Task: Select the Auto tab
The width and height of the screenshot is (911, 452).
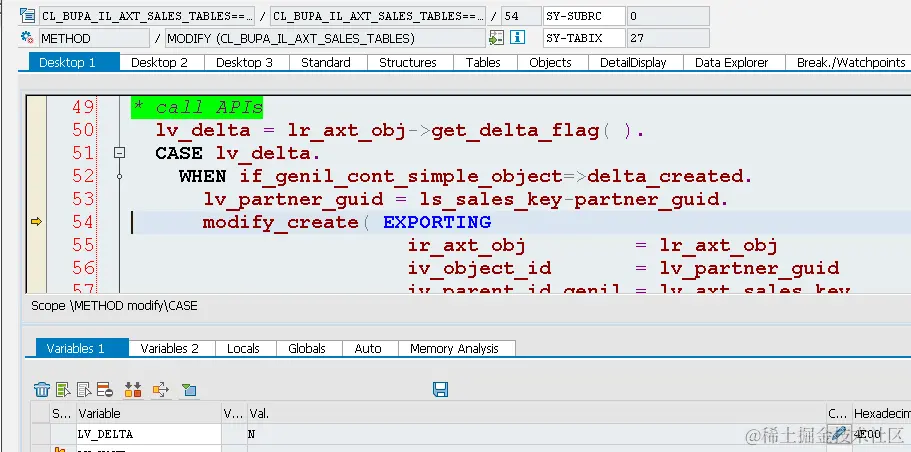Action: (x=368, y=348)
